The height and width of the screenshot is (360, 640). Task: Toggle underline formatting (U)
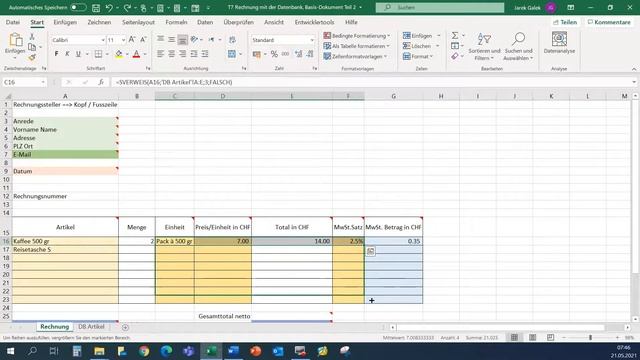(x=78, y=54)
